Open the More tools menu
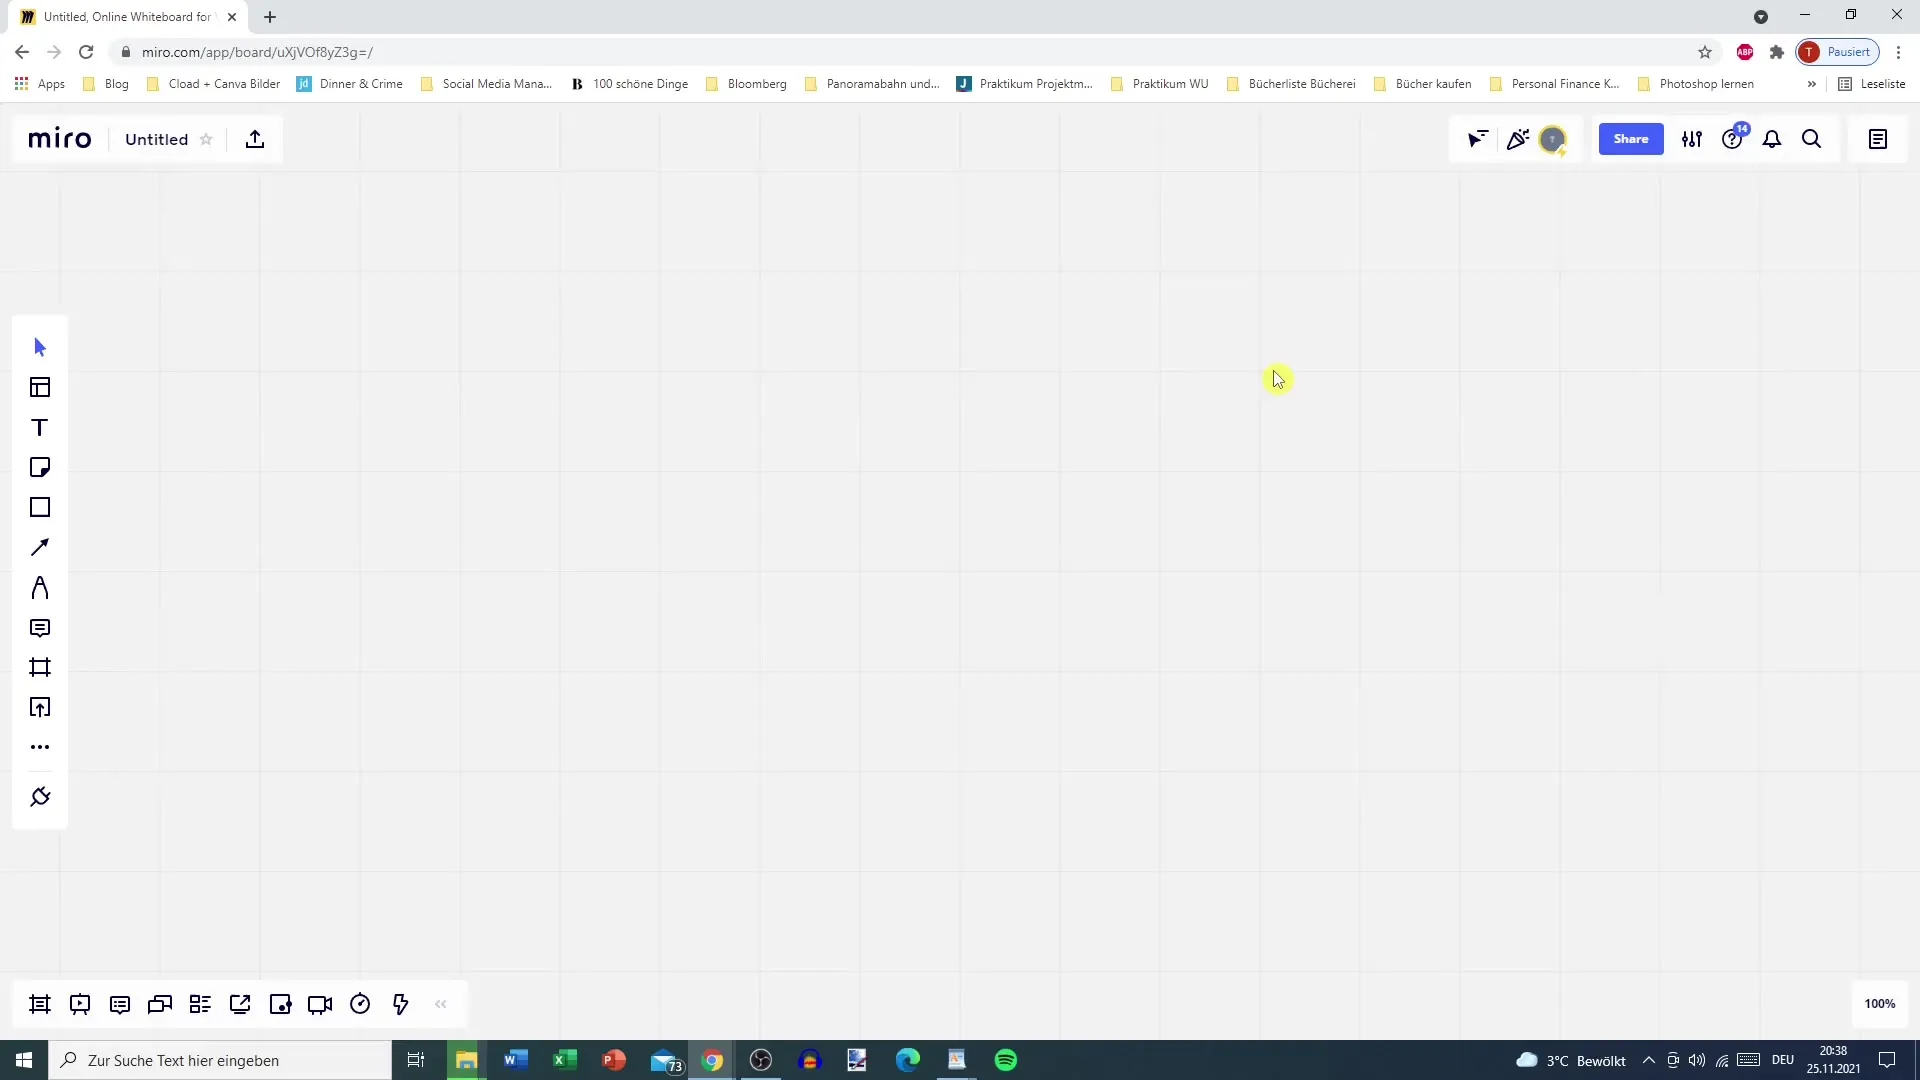1920x1080 pixels. (x=40, y=746)
